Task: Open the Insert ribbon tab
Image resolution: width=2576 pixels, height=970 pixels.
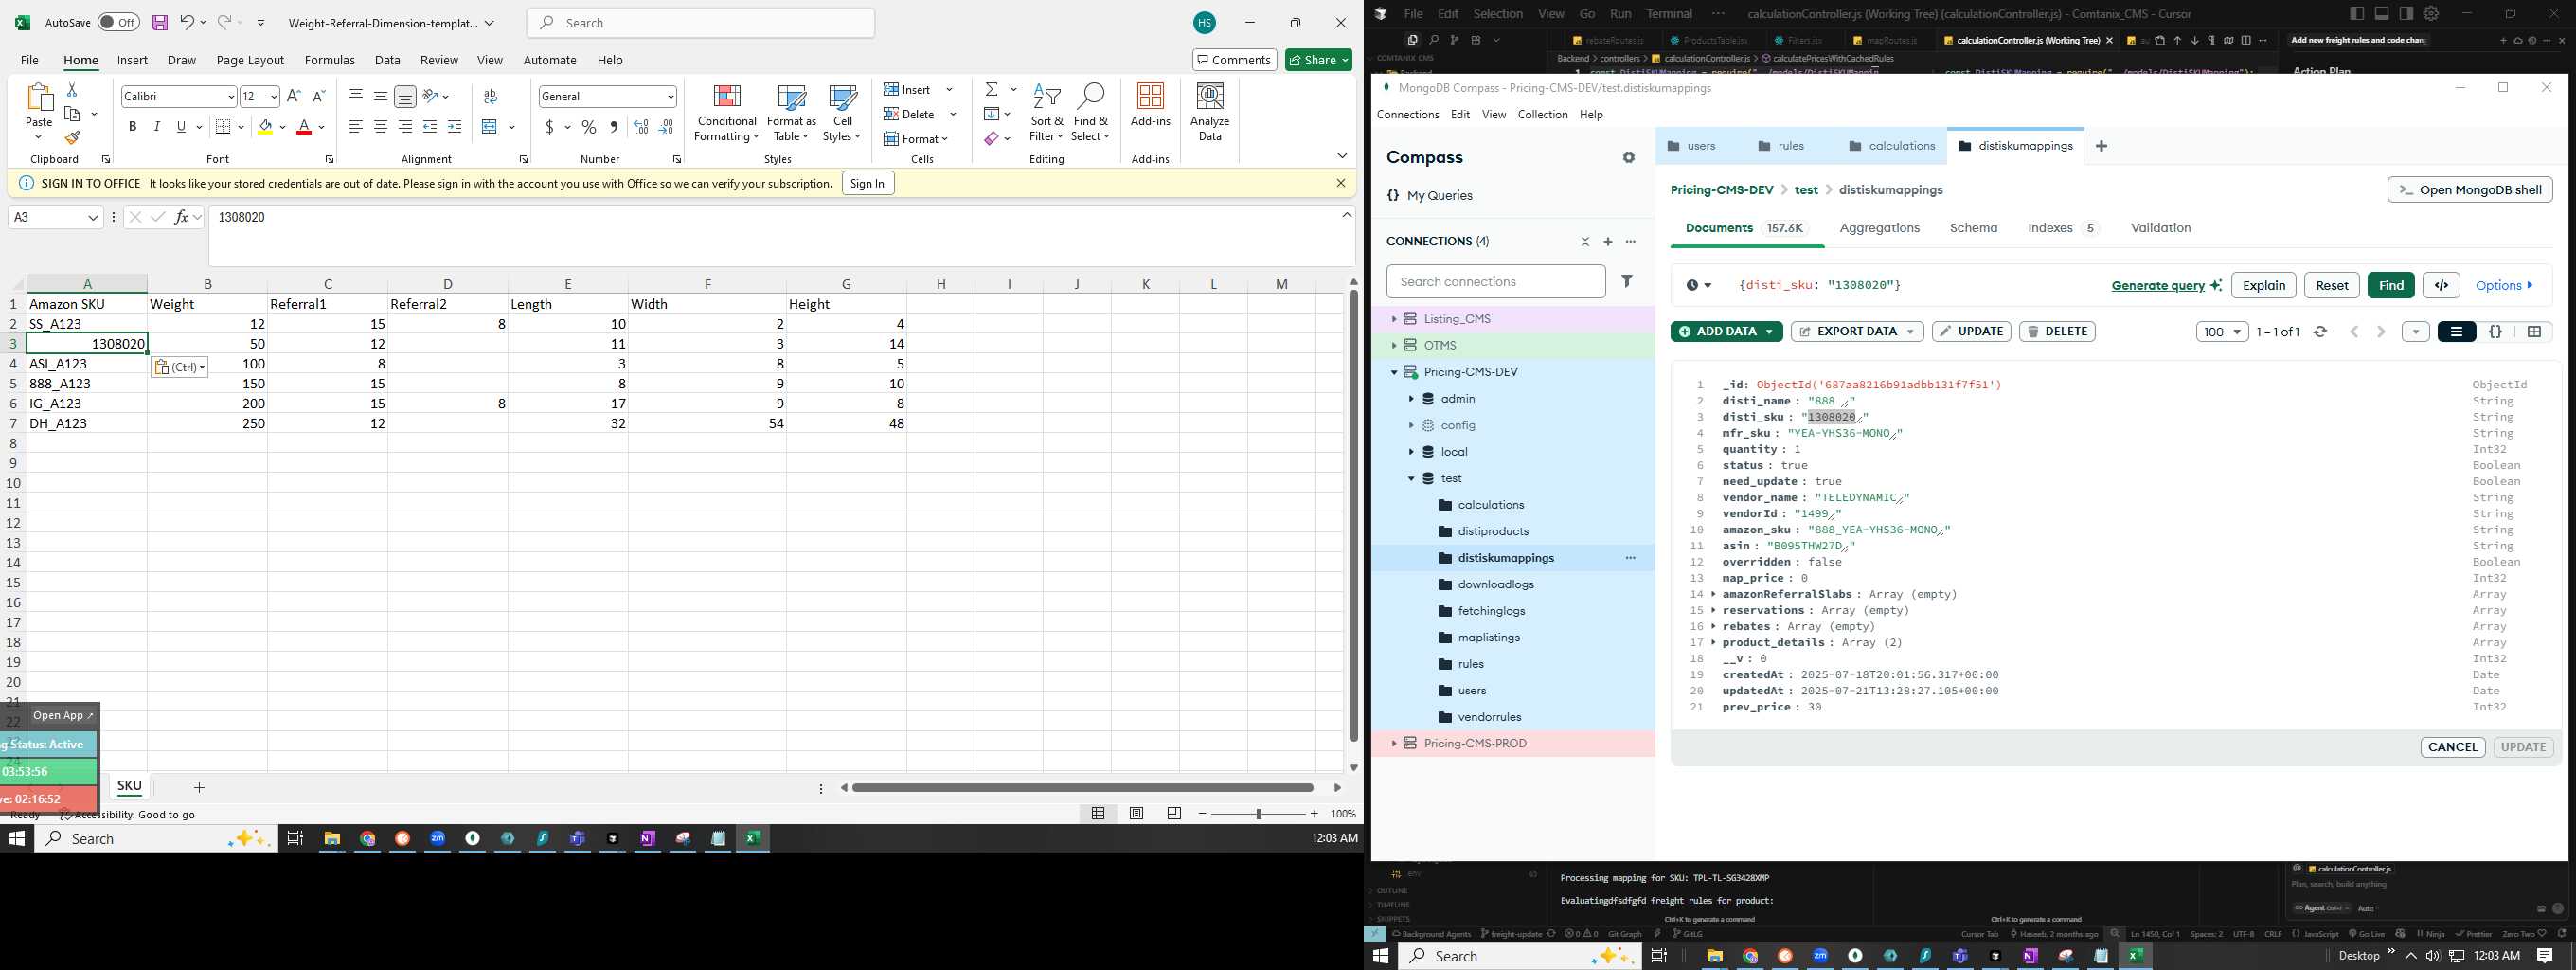Action: [x=132, y=60]
